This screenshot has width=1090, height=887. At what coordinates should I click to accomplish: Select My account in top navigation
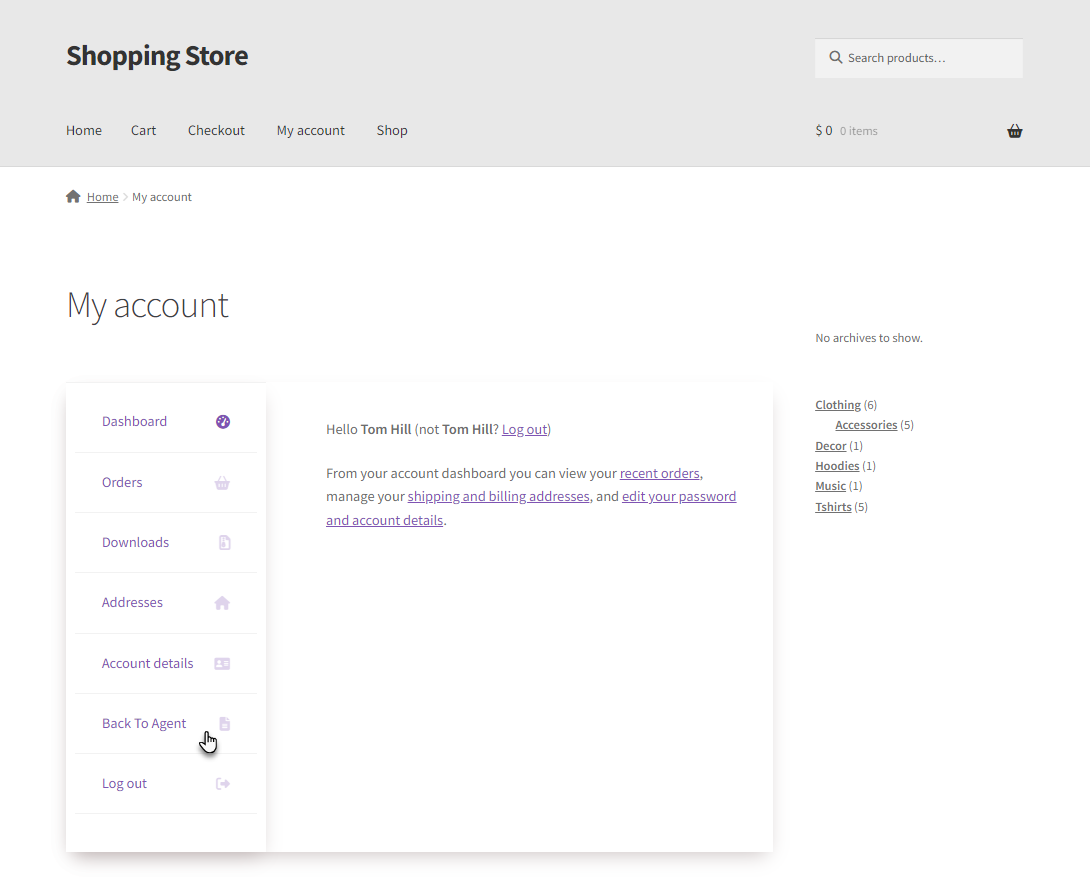click(x=311, y=131)
